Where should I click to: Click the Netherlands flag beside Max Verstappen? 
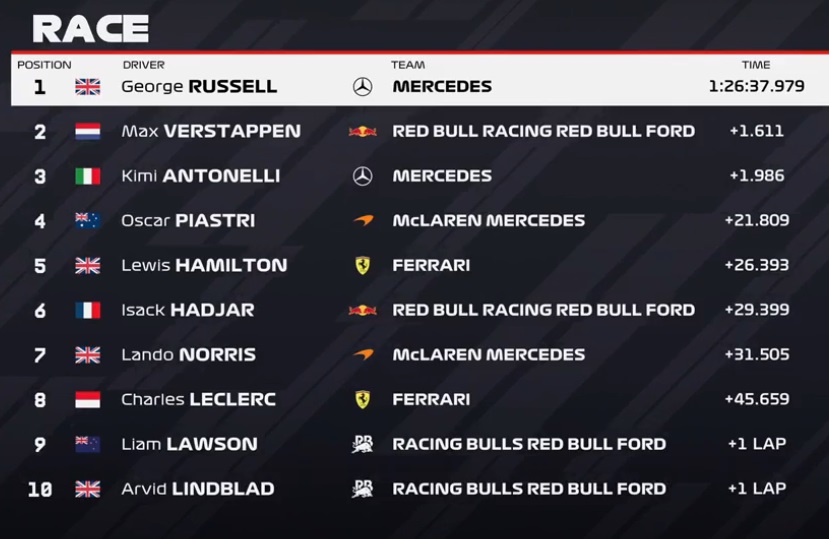pyautogui.click(x=88, y=131)
